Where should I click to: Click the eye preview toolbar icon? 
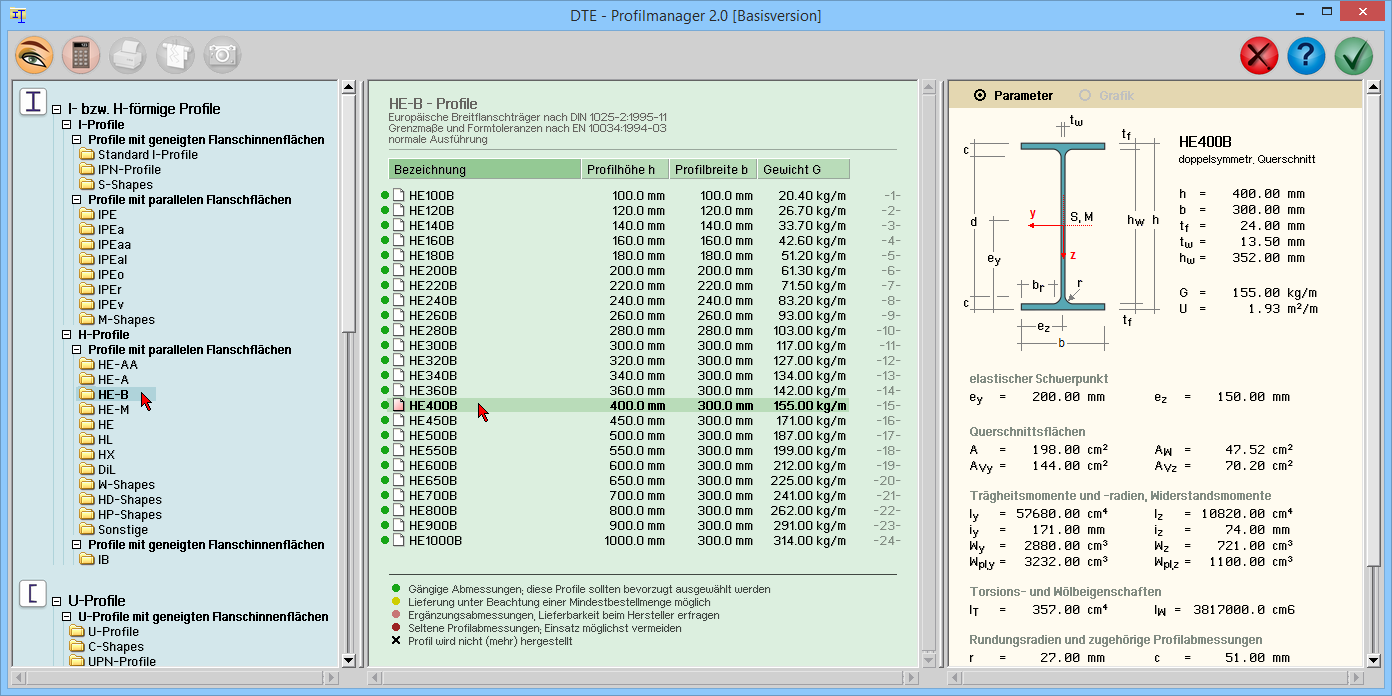tap(33, 55)
